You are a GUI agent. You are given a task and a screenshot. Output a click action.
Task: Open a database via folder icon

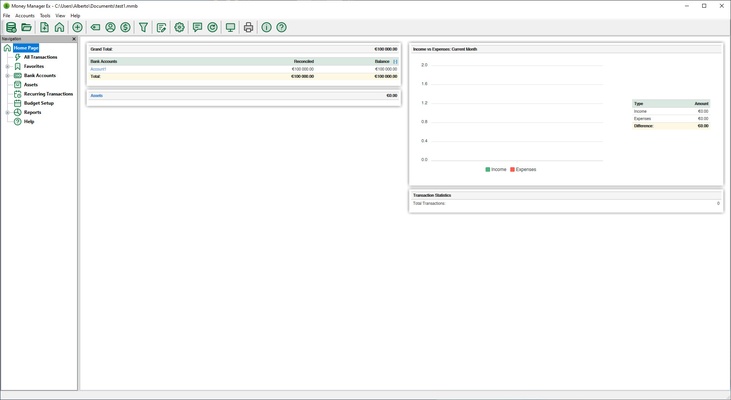(x=27, y=28)
